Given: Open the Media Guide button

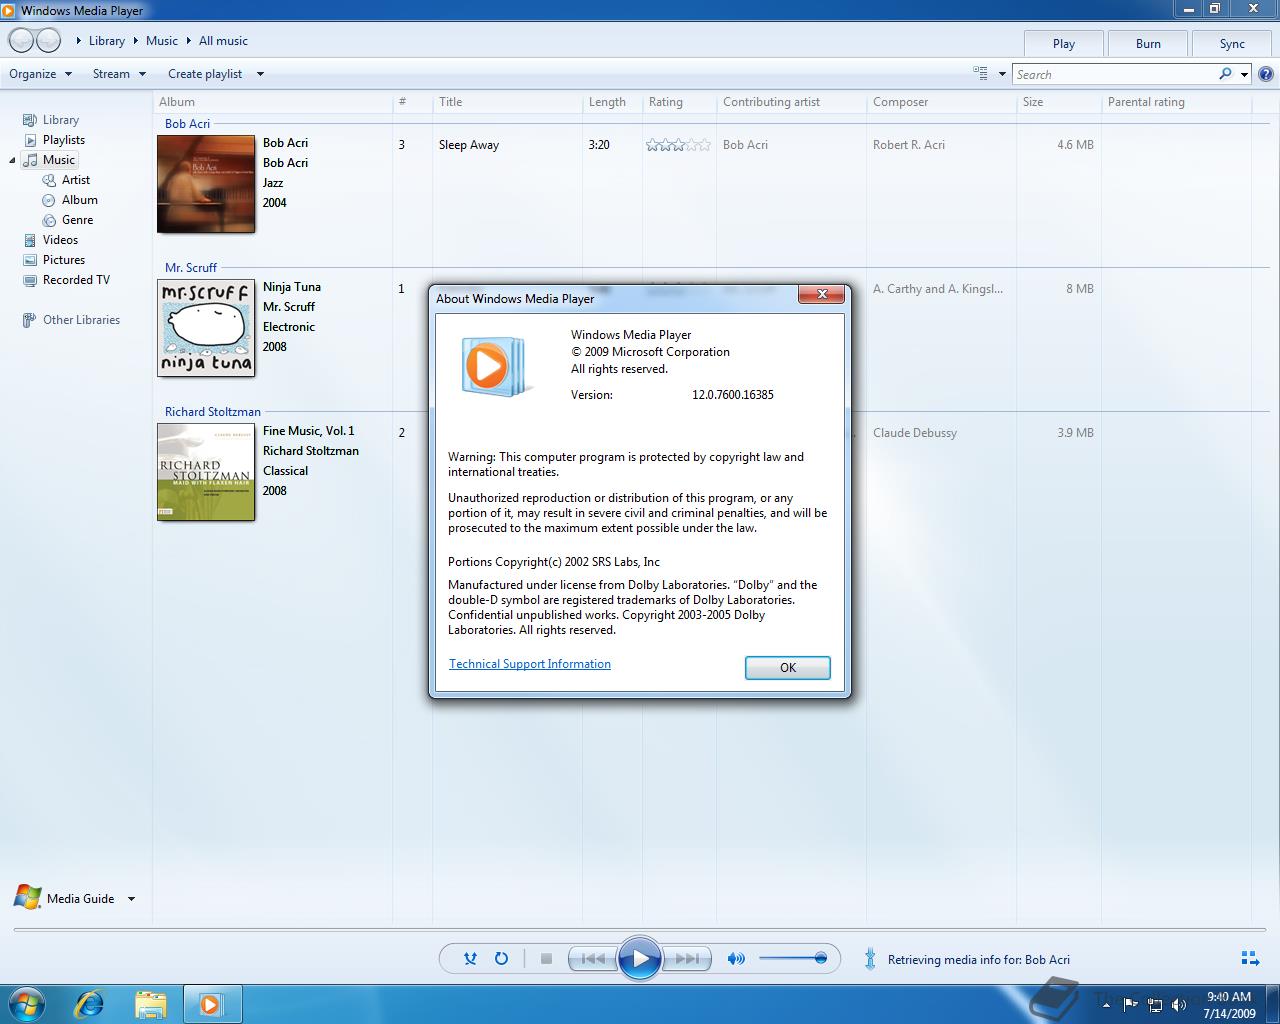Looking at the screenshot, I should [x=65, y=898].
